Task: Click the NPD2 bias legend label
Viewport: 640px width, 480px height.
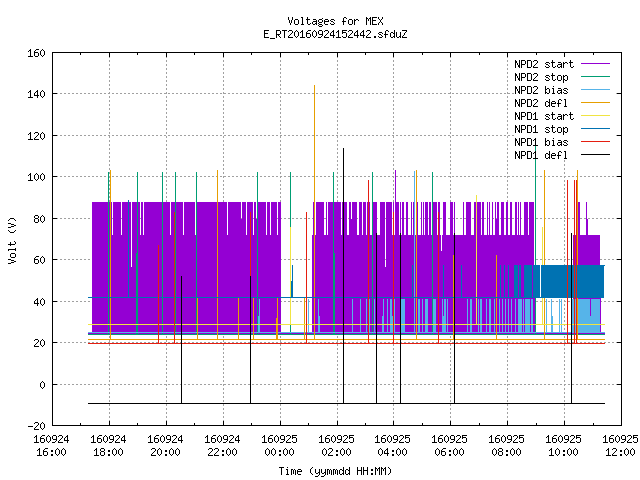Action: [541, 90]
